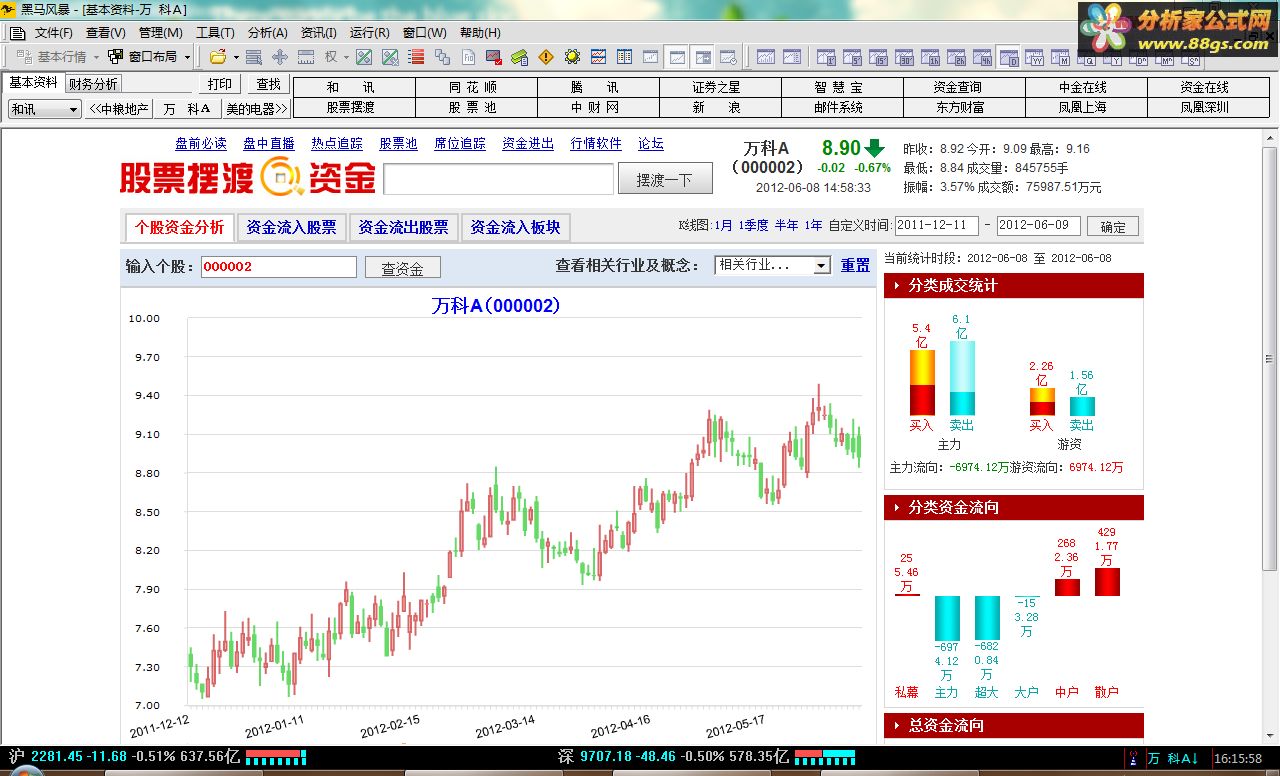The width and height of the screenshot is (1280, 776).
Task: Select the 同花顺 source cell
Action: (x=476, y=87)
